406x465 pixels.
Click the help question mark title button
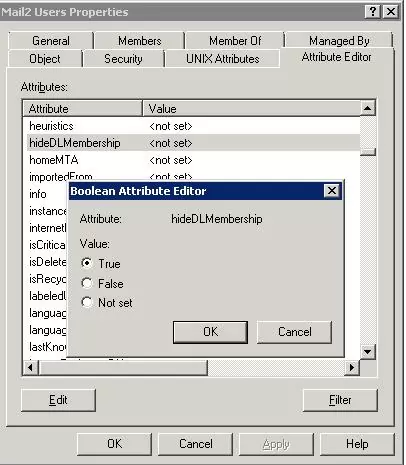pos(373,12)
